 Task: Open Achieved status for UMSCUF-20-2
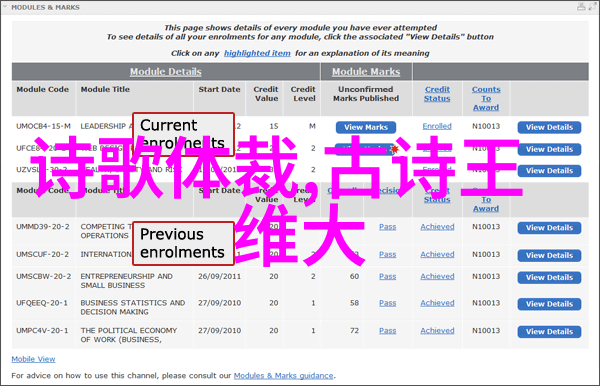pyautogui.click(x=437, y=254)
